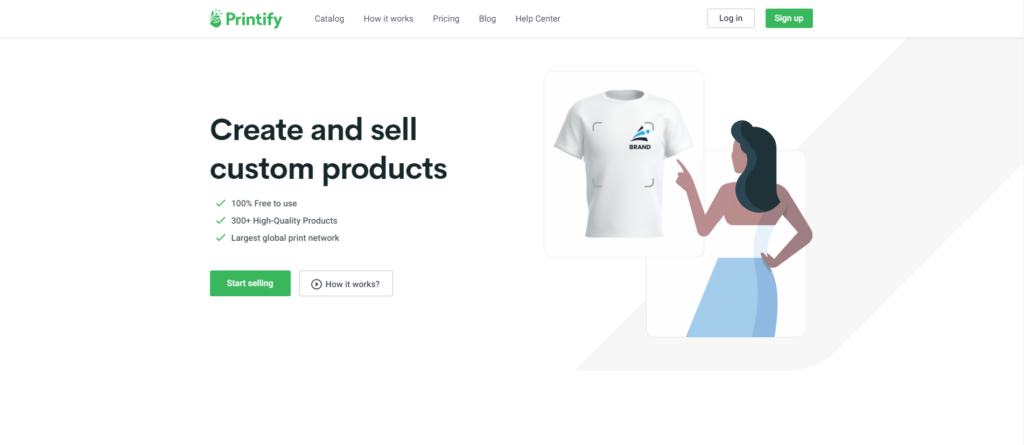Click the play icon in How it works button
Screen dimensions: 1024x445
316,284
